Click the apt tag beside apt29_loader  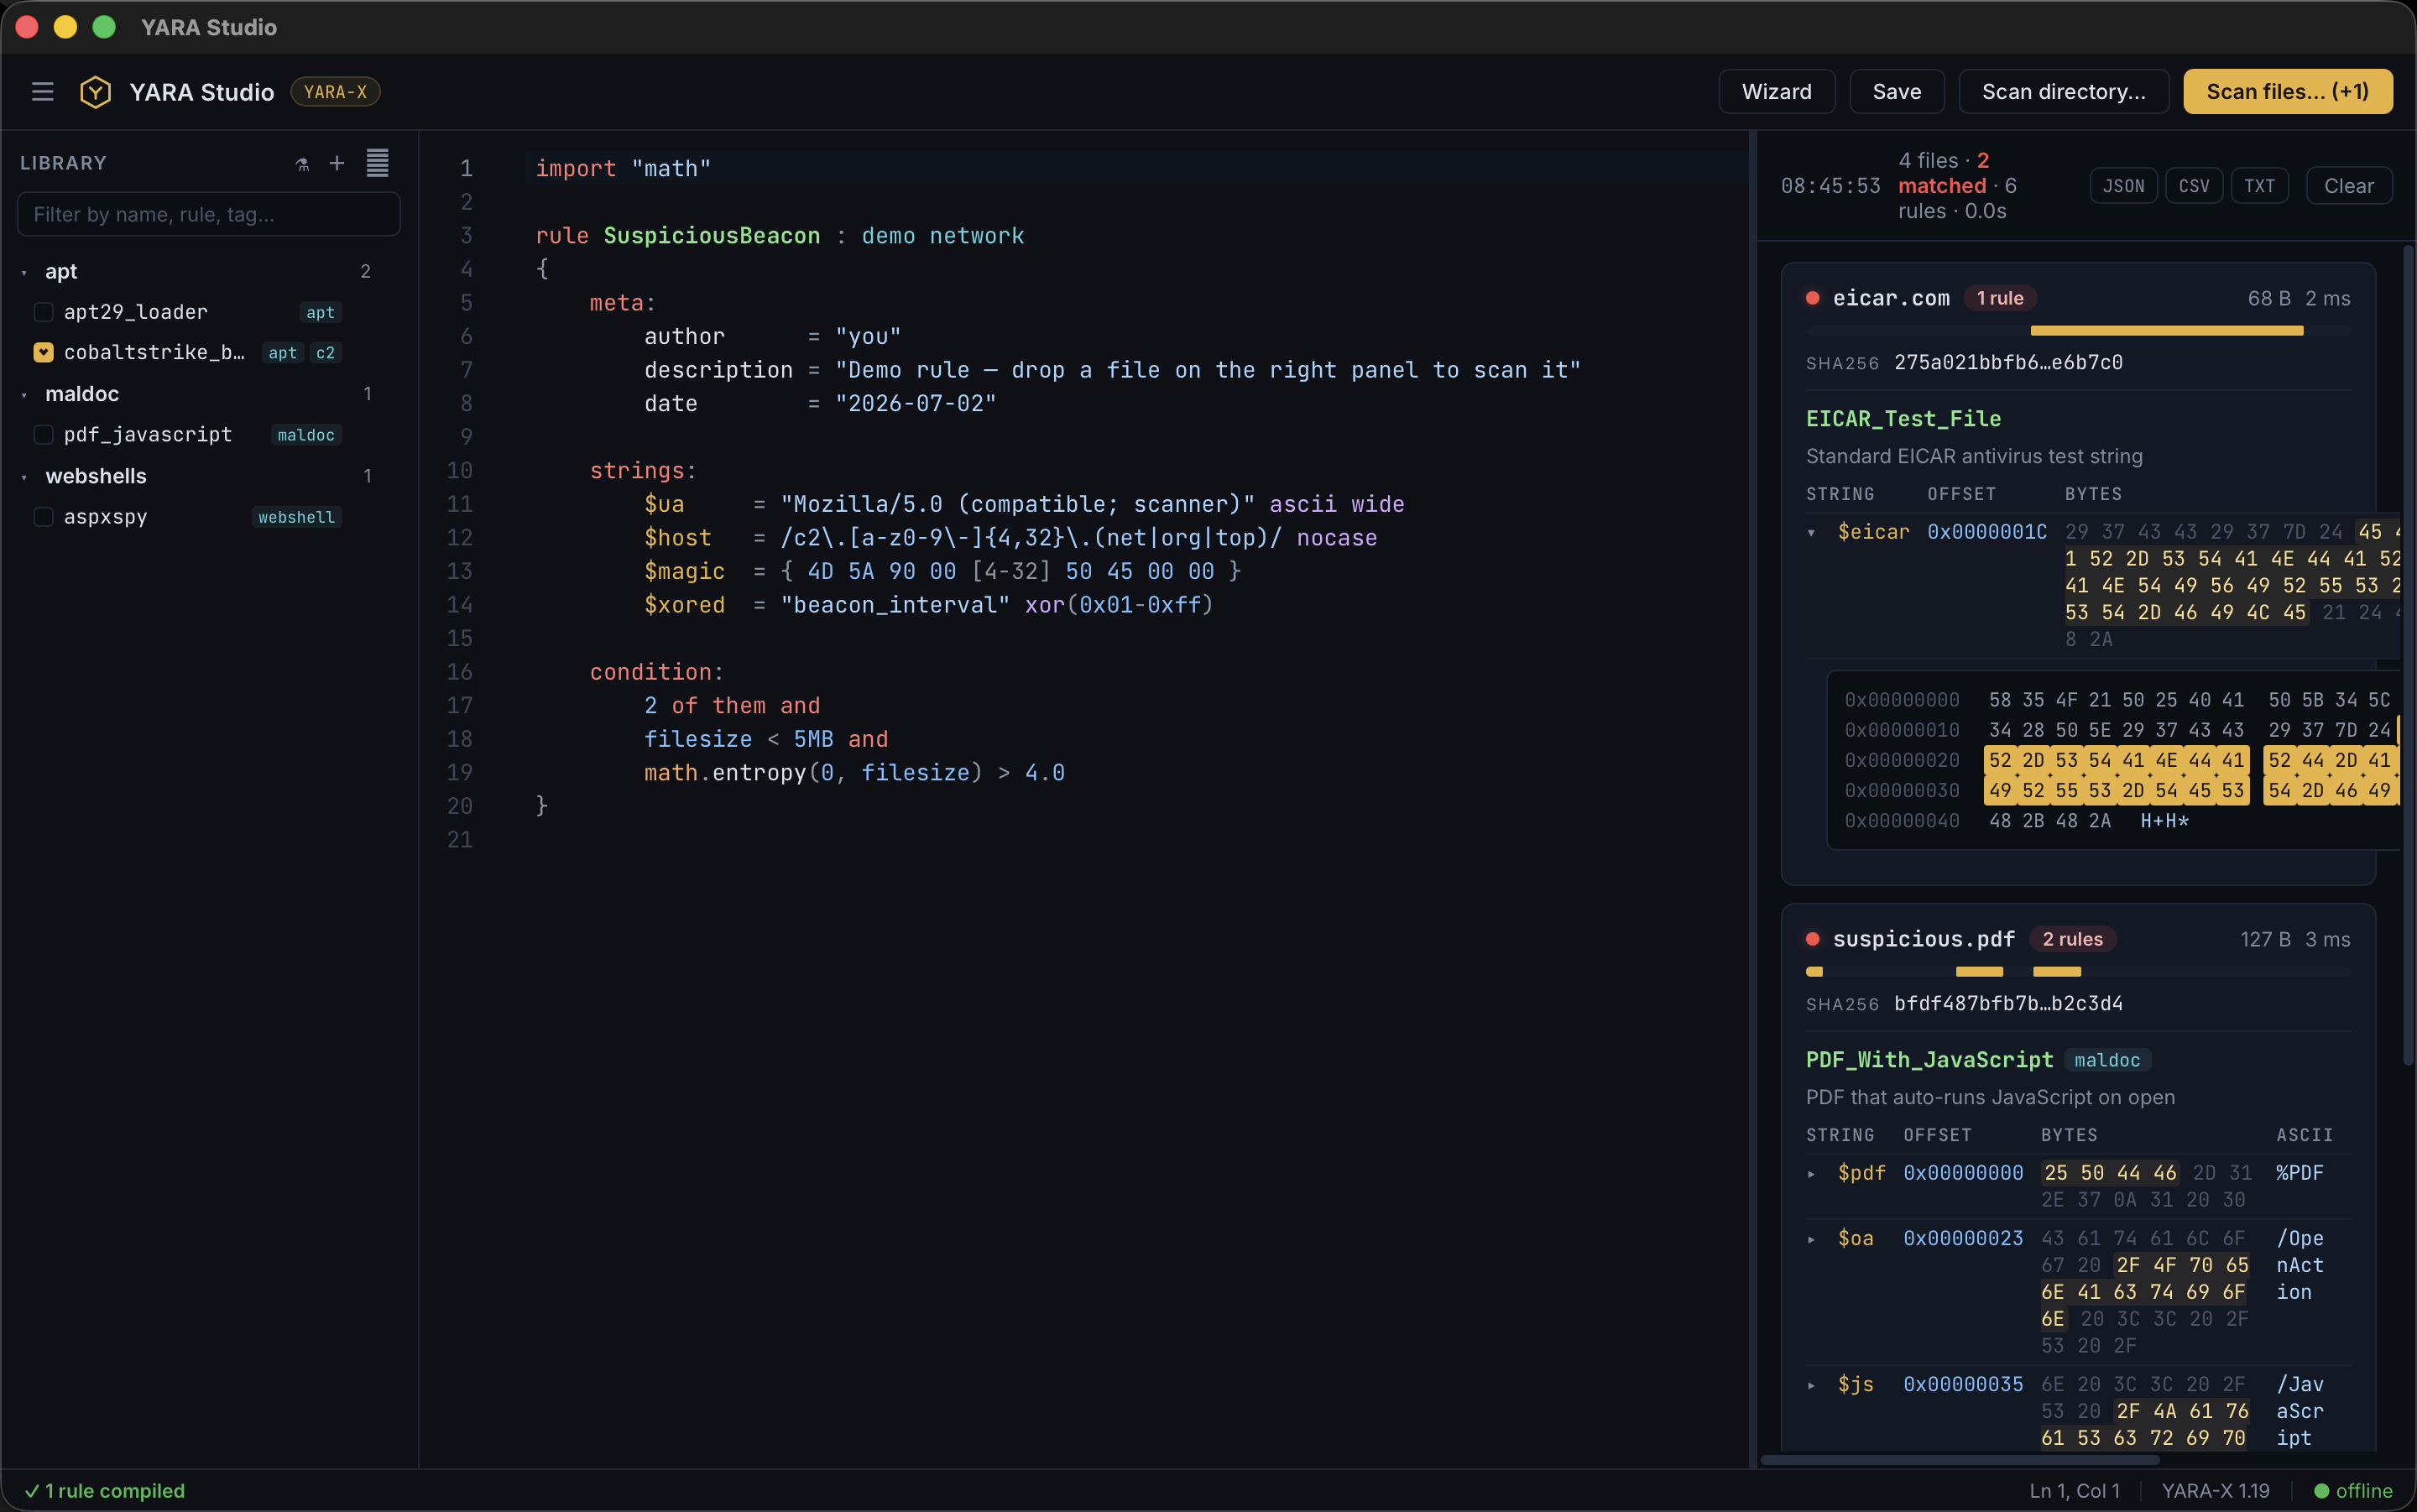click(320, 312)
